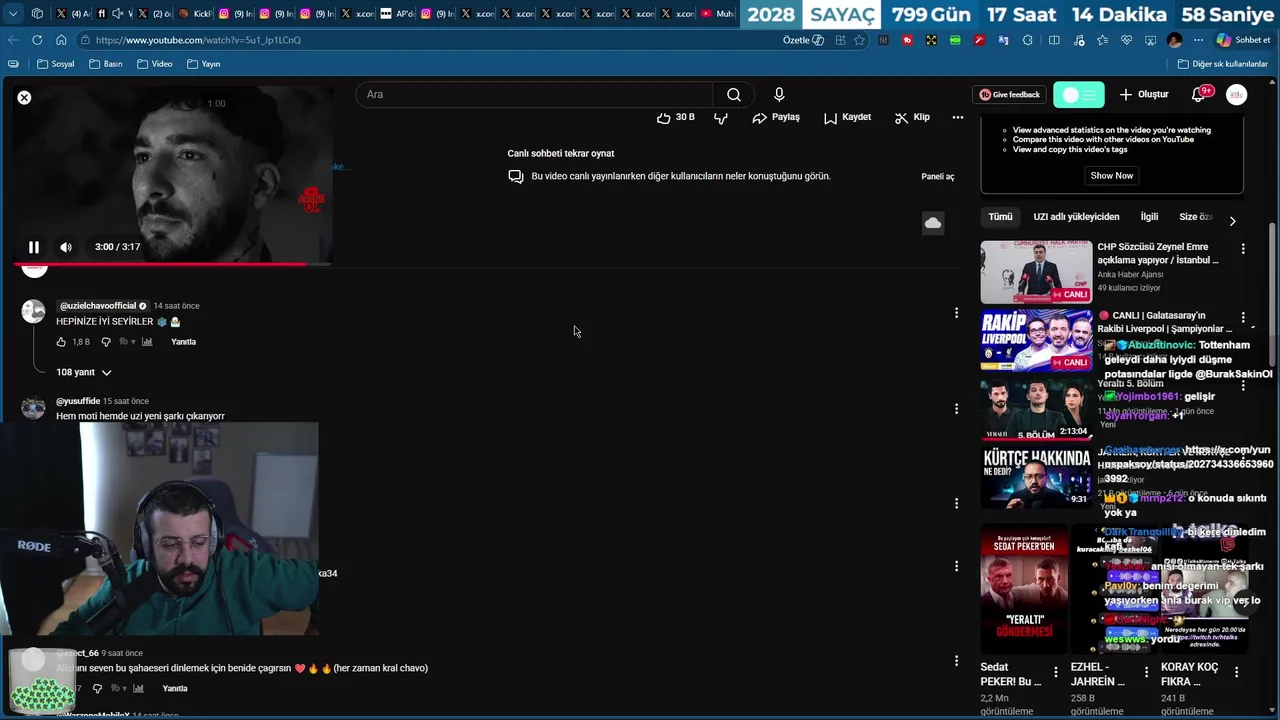Reply via Yanıtla on uzielchavoofficial comment
Image resolution: width=1280 pixels, height=720 pixels.
coord(184,342)
